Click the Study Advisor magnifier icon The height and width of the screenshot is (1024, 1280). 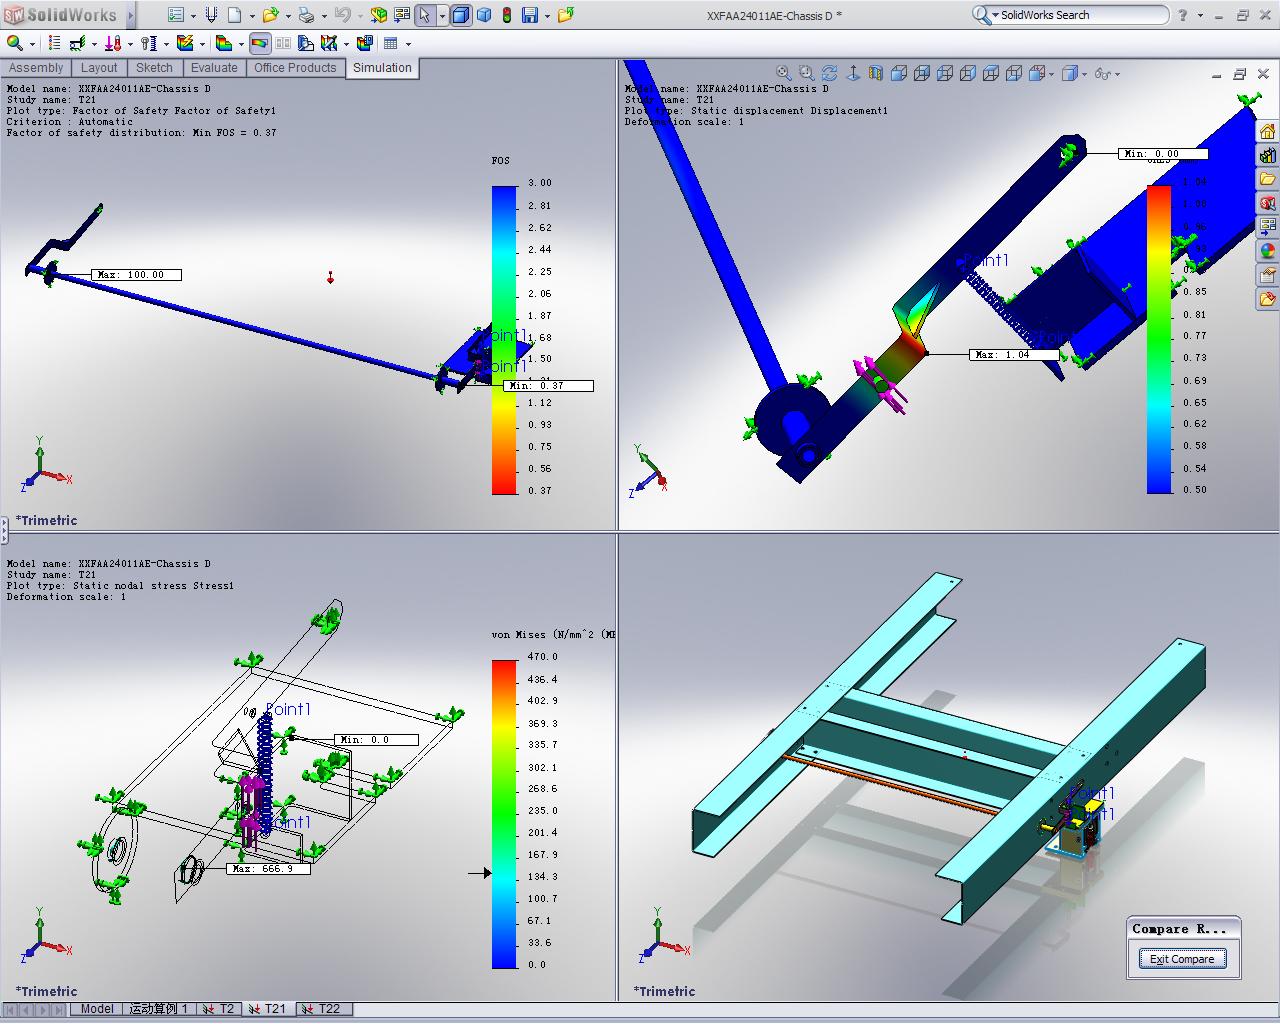pos(15,43)
